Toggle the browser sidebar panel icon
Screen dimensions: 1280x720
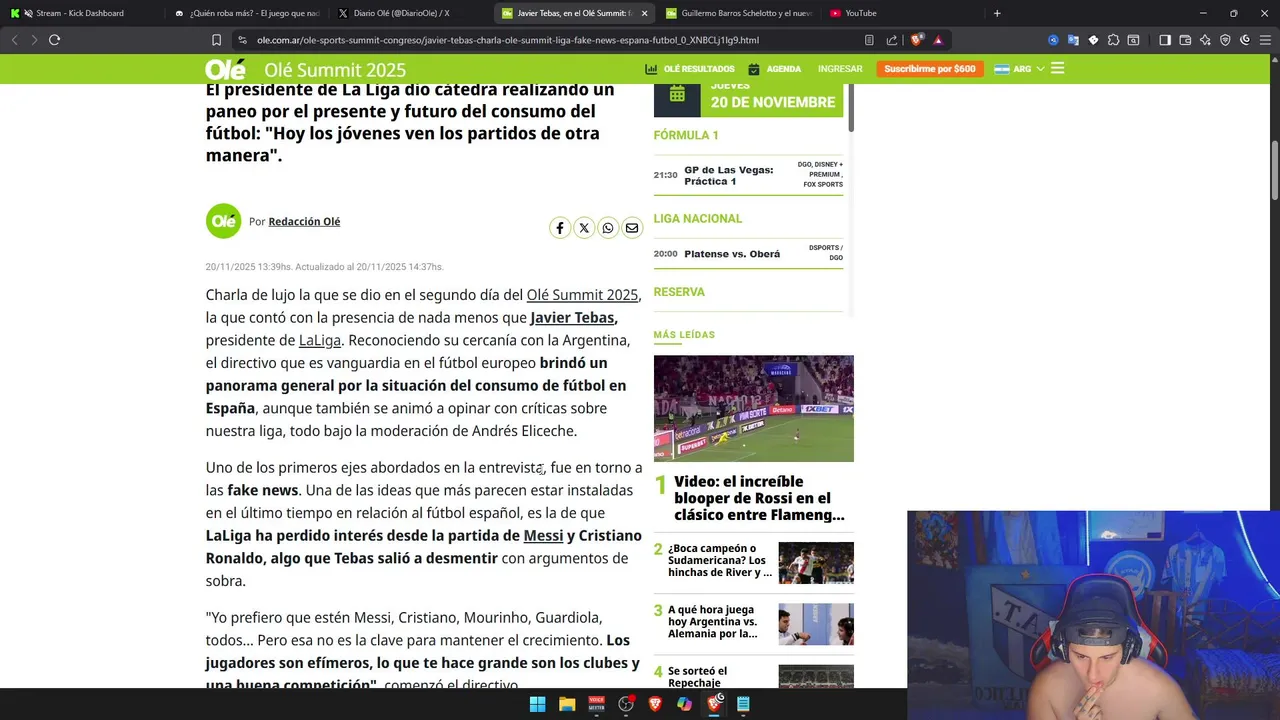tap(1165, 40)
